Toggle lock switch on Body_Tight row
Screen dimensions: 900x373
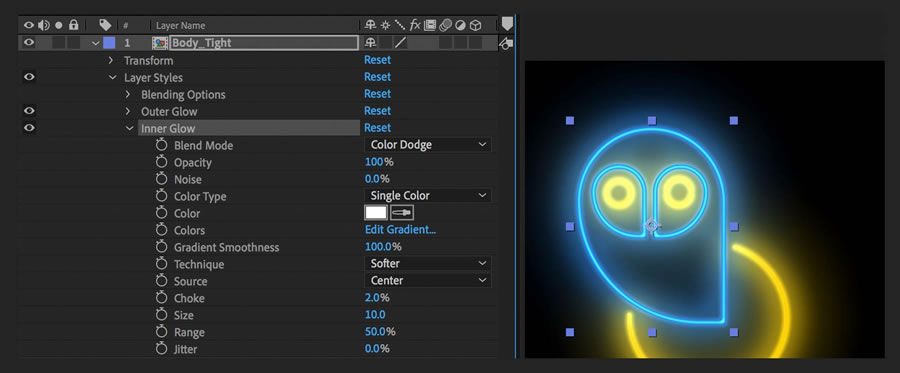[x=73, y=42]
